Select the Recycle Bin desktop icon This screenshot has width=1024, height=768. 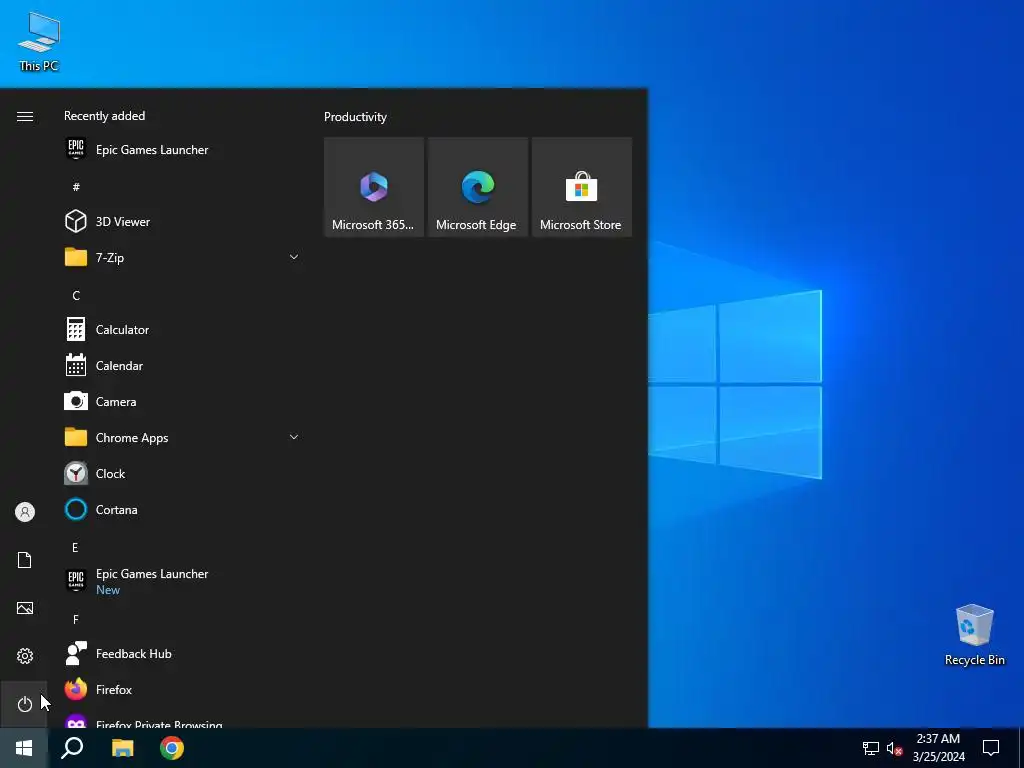[974, 635]
